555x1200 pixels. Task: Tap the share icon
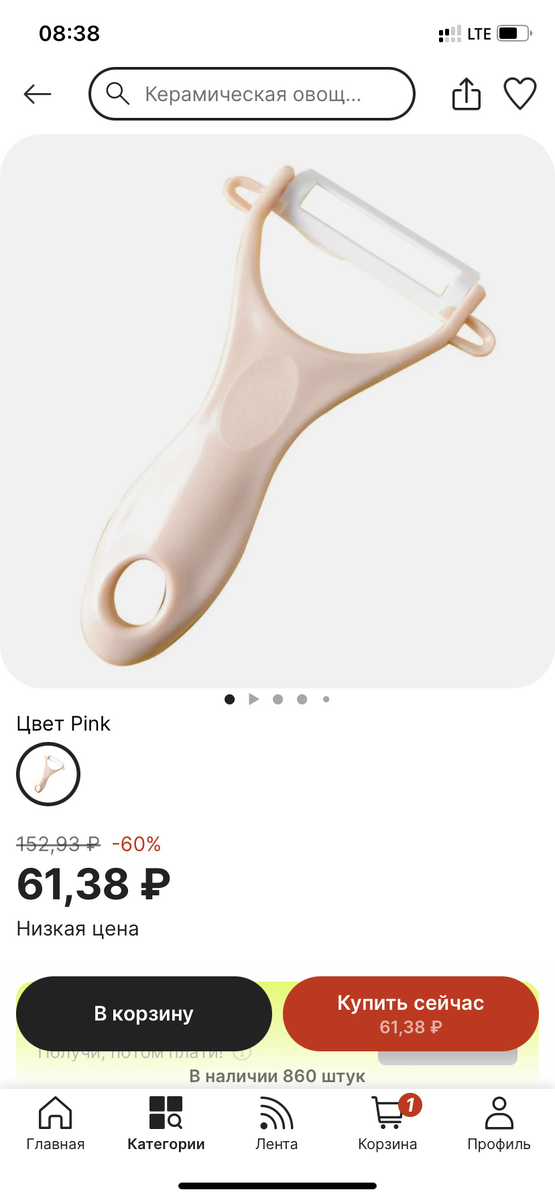tap(467, 94)
